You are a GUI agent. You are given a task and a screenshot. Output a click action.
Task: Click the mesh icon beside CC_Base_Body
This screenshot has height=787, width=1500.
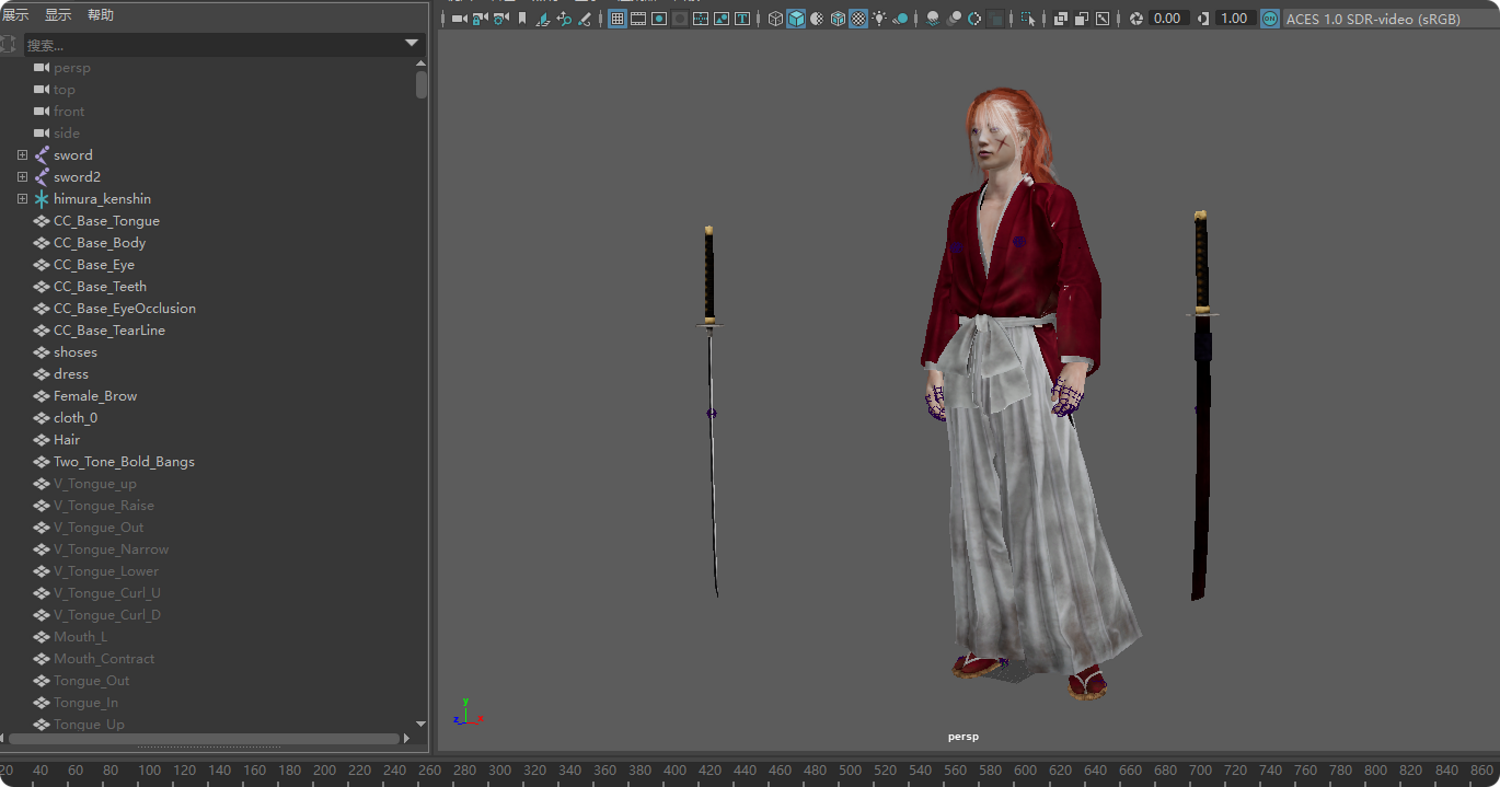point(41,243)
